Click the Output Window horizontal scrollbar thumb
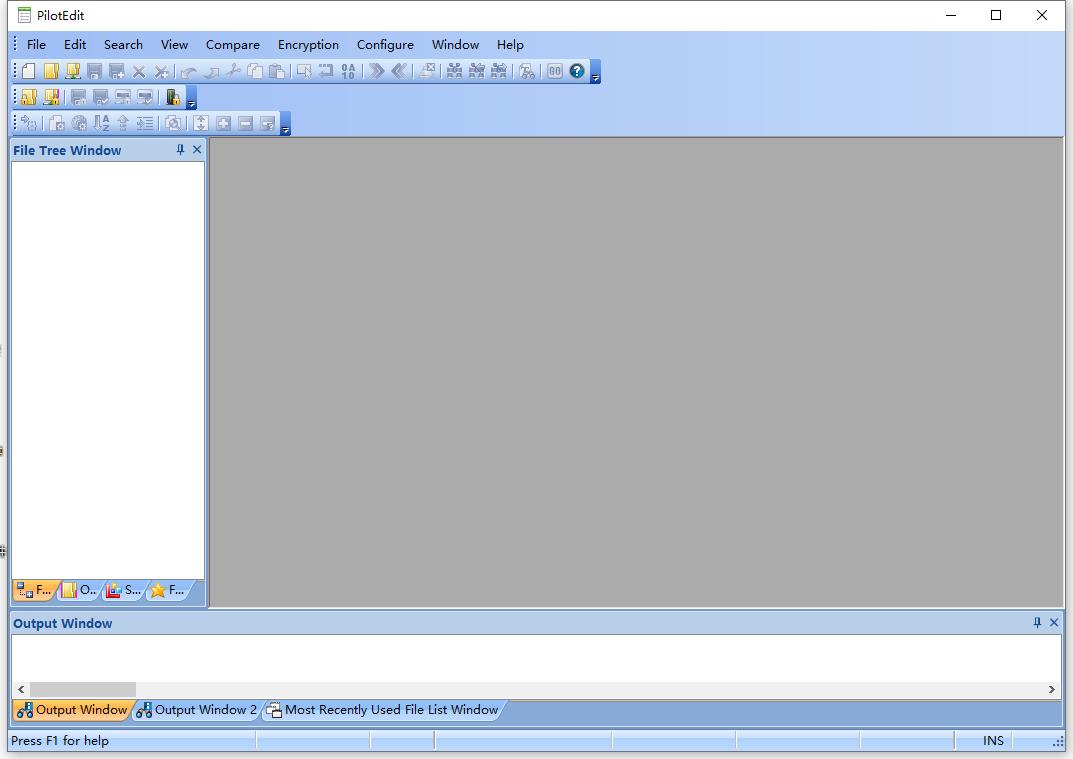 [83, 689]
